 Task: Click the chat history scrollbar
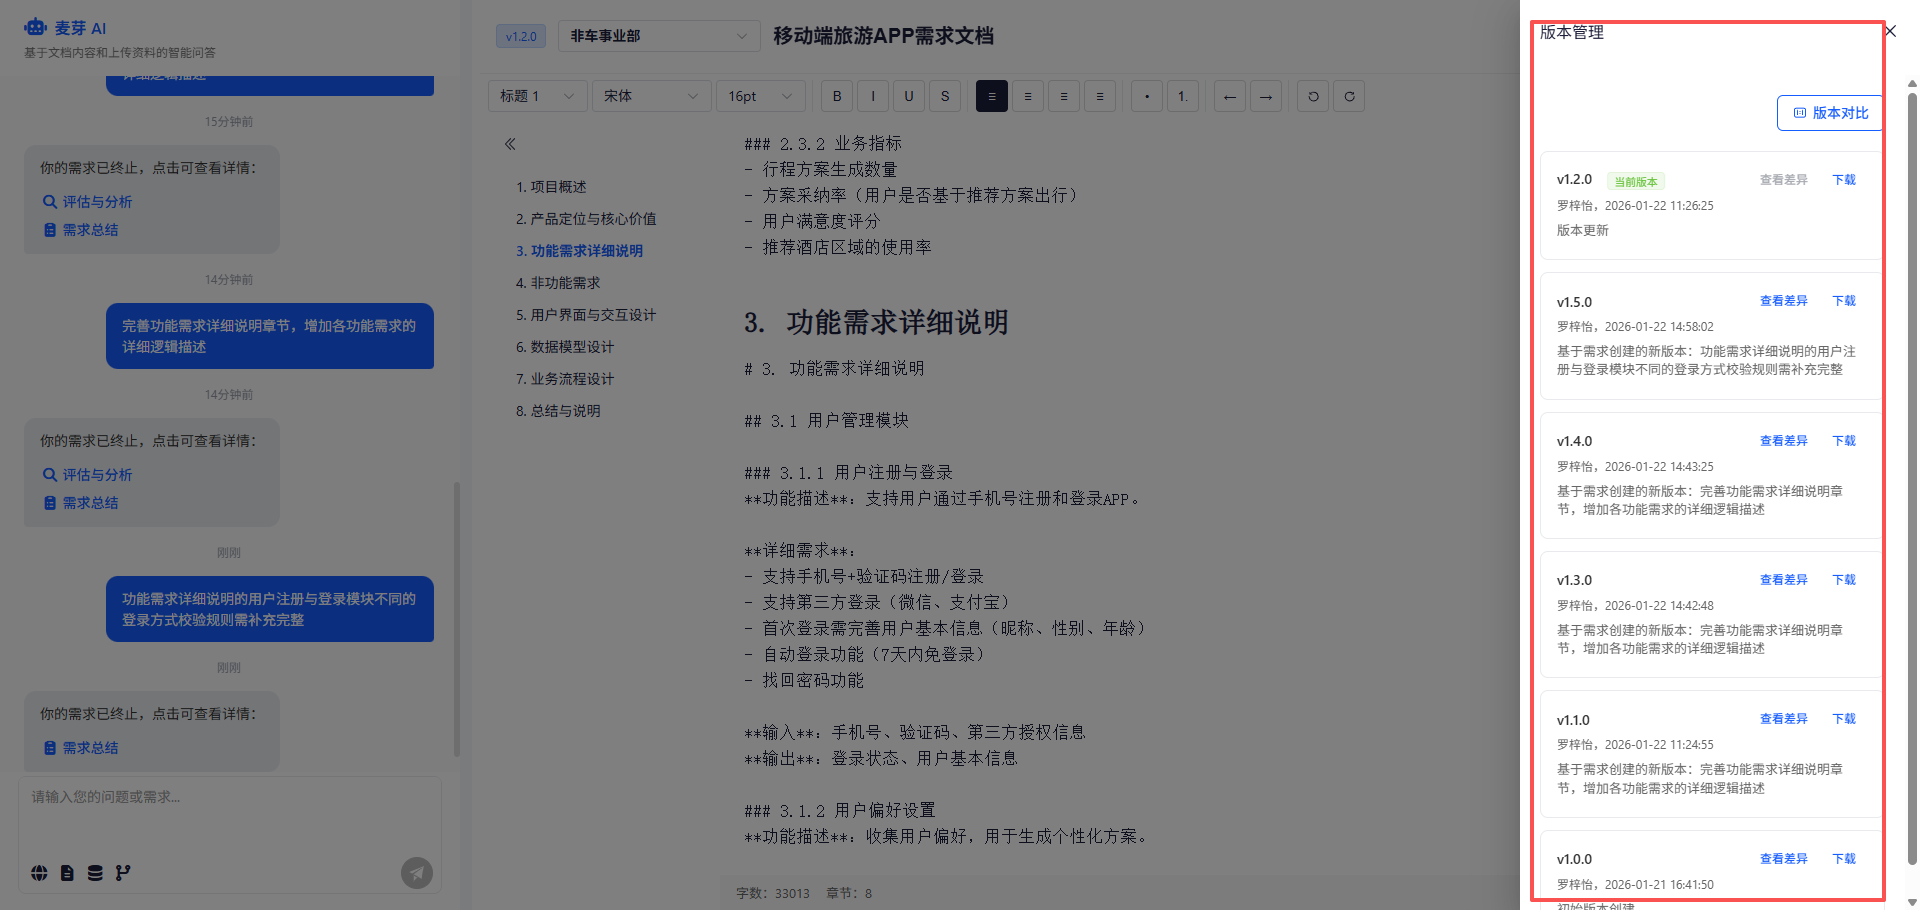(457, 620)
